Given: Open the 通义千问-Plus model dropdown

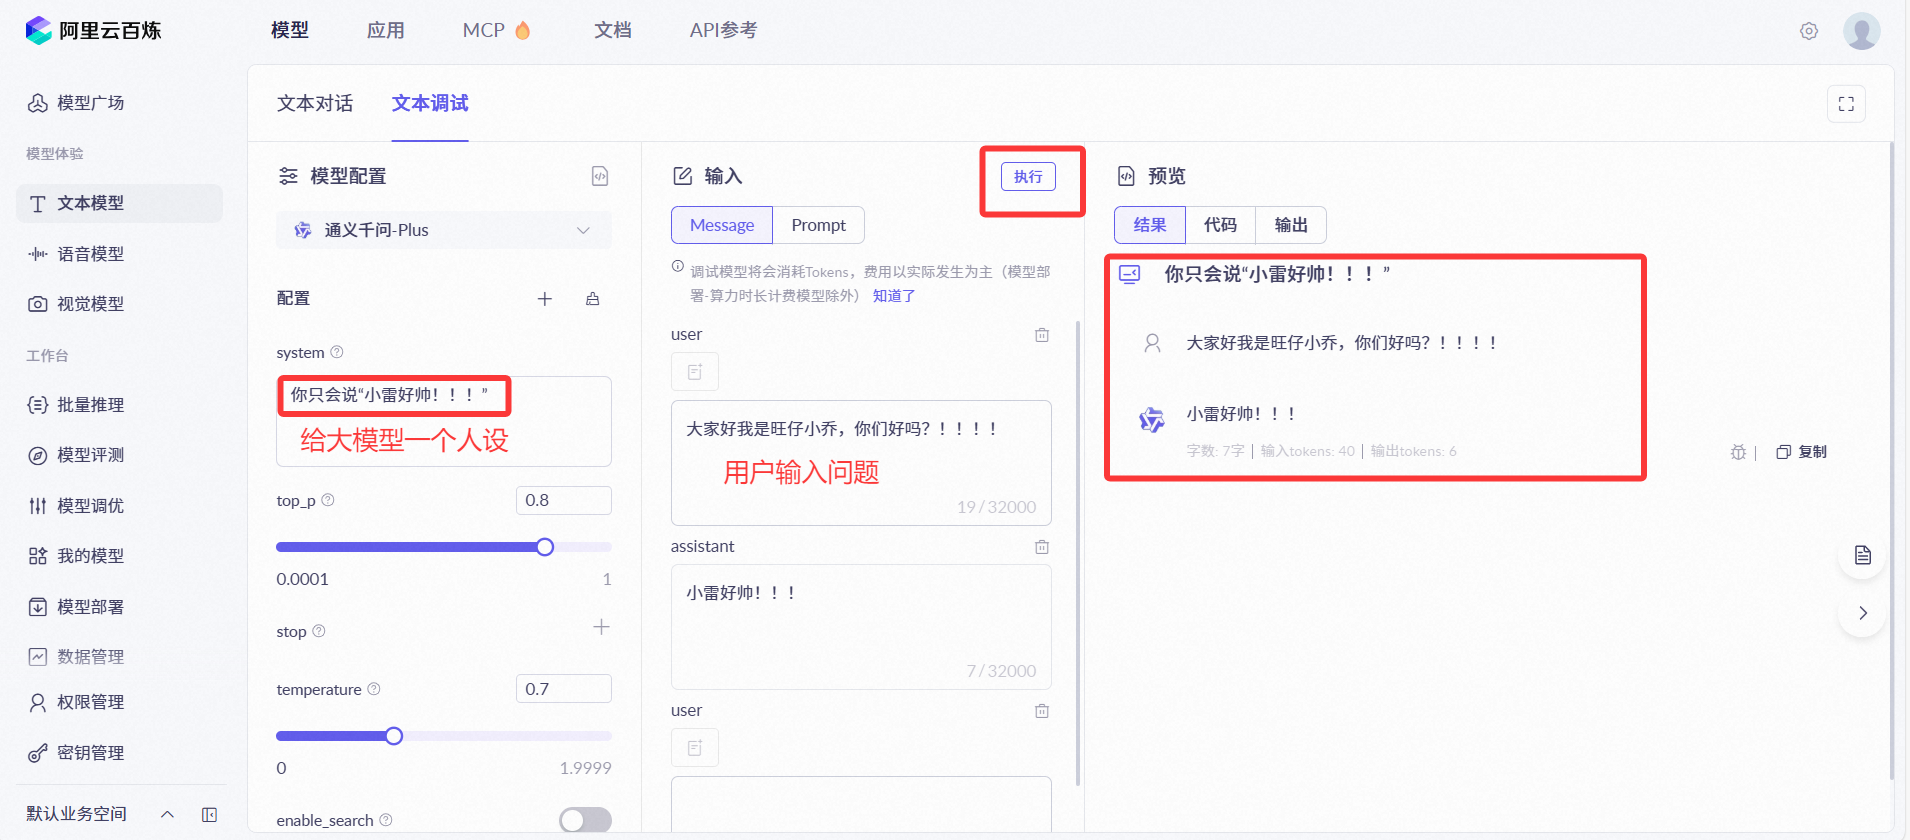Looking at the screenshot, I should pyautogui.click(x=444, y=230).
